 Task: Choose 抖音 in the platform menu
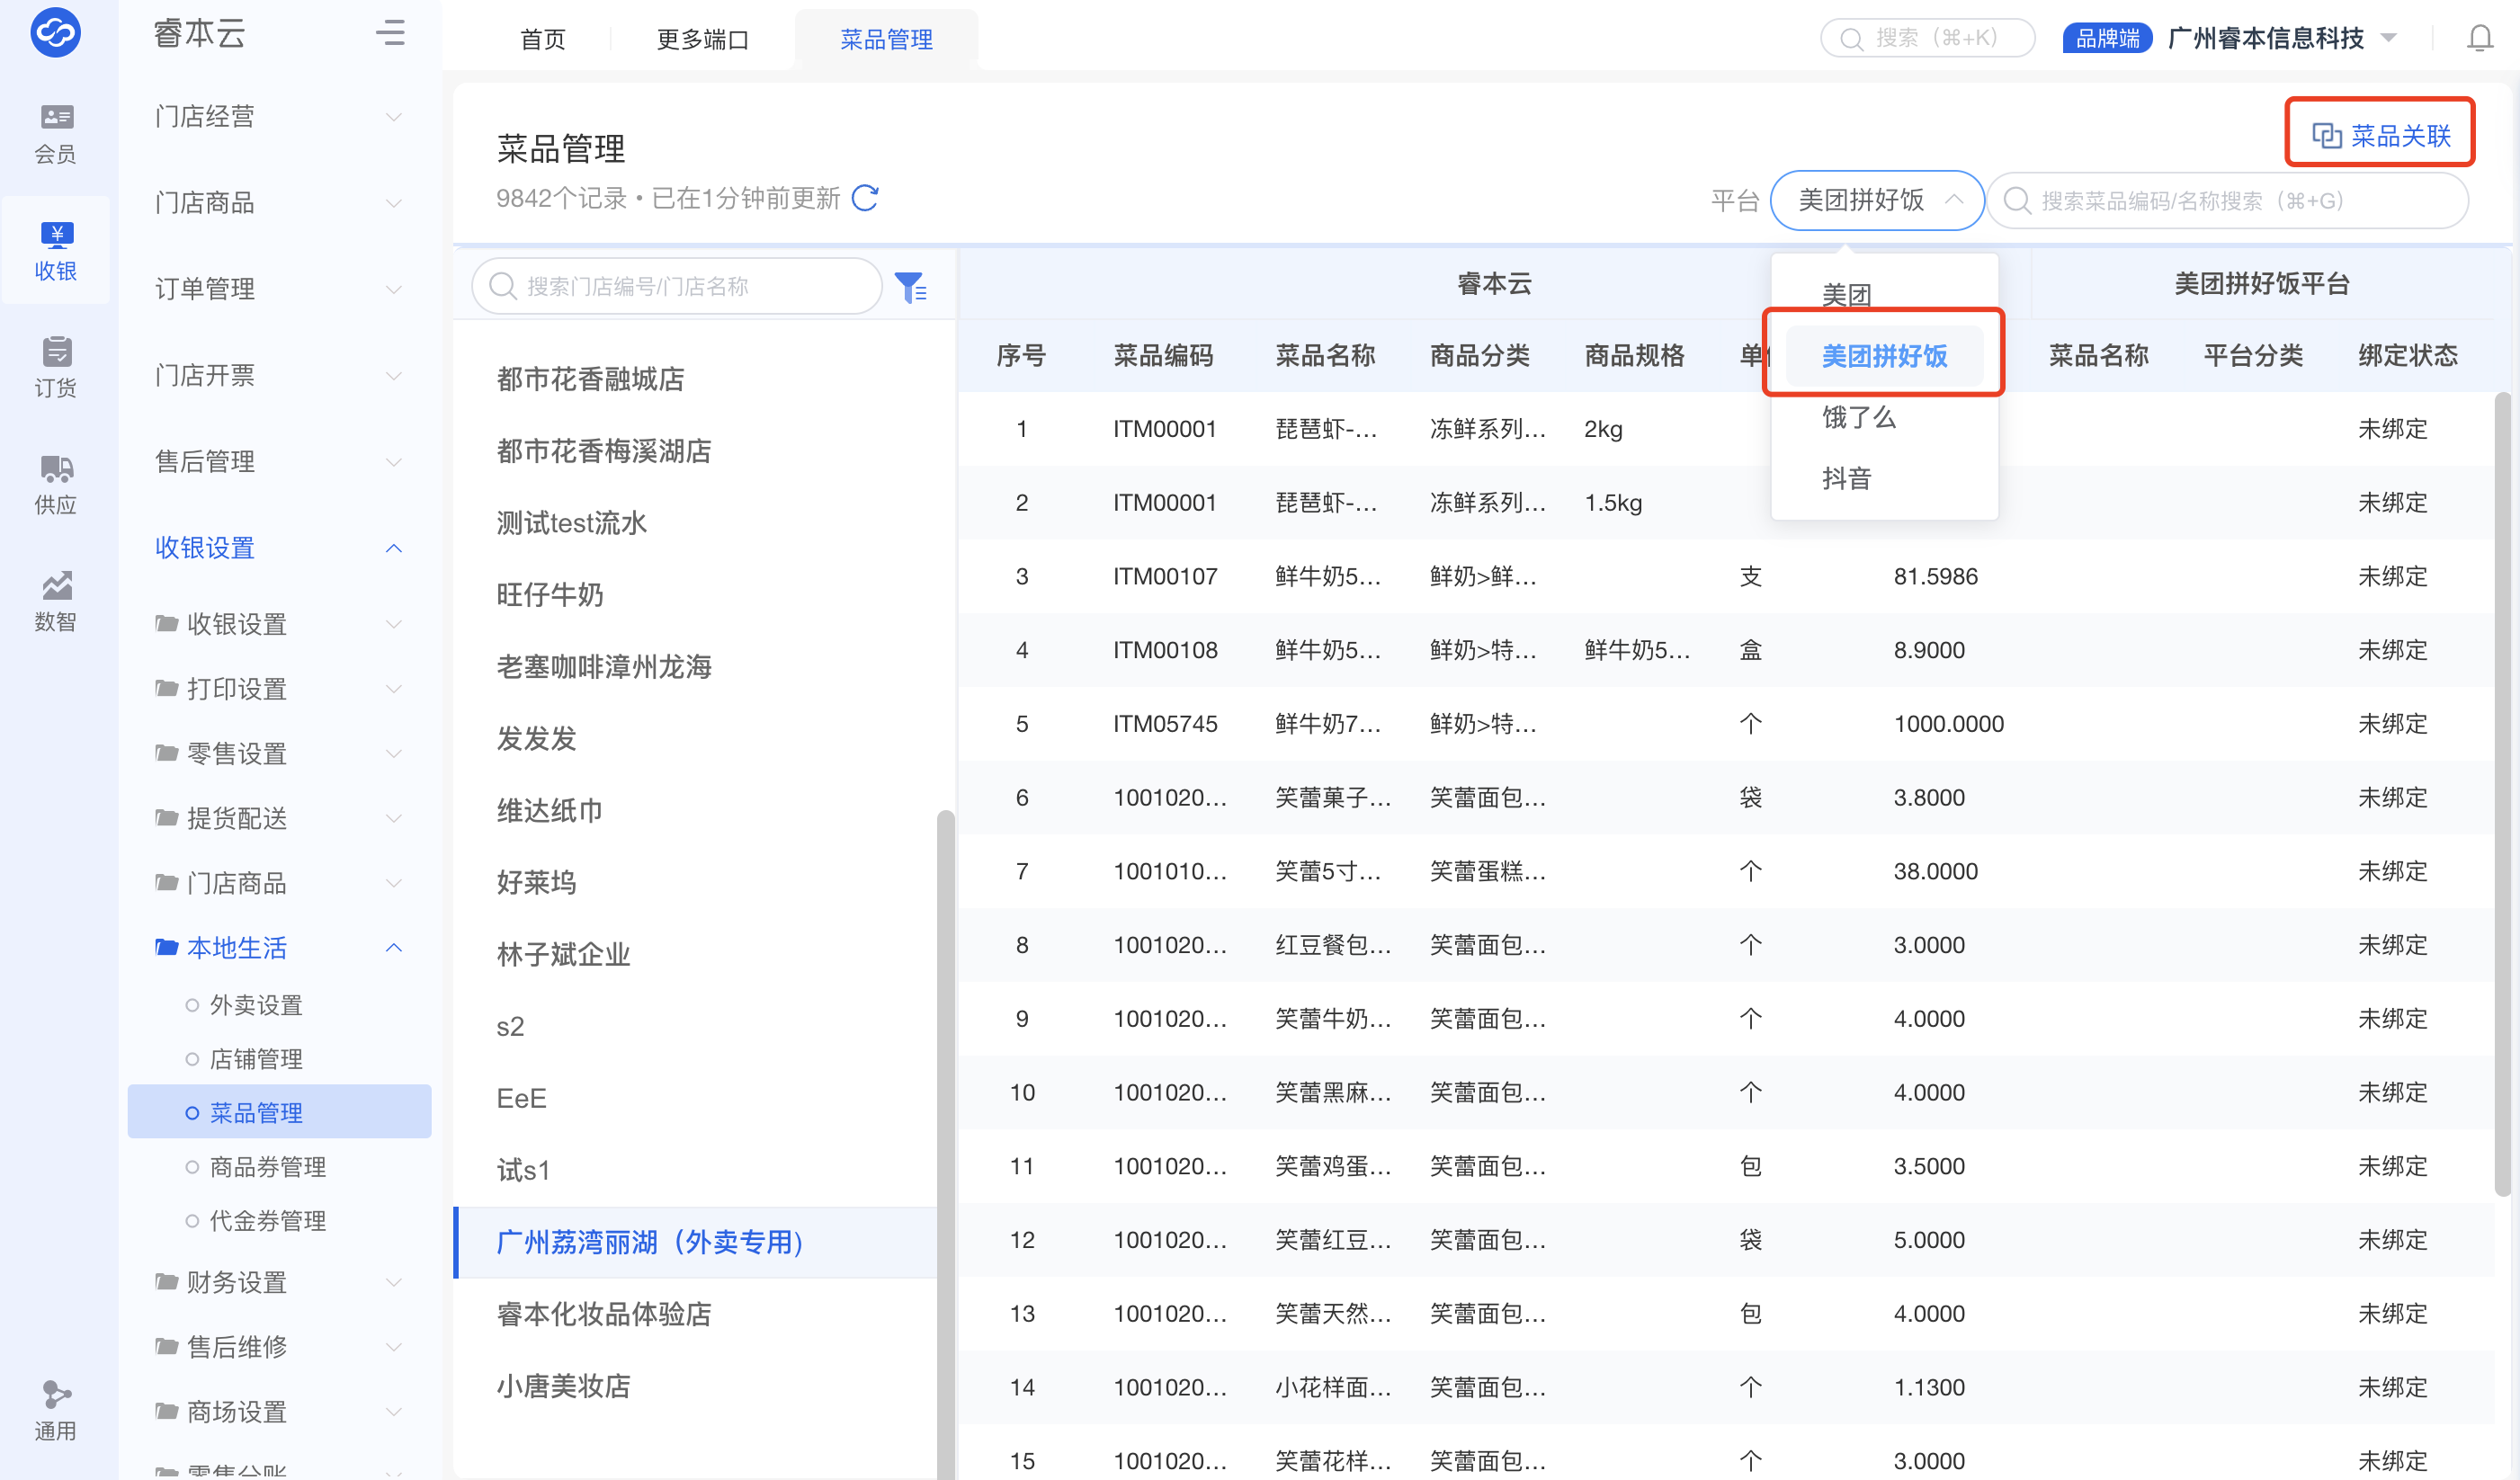coord(1846,478)
